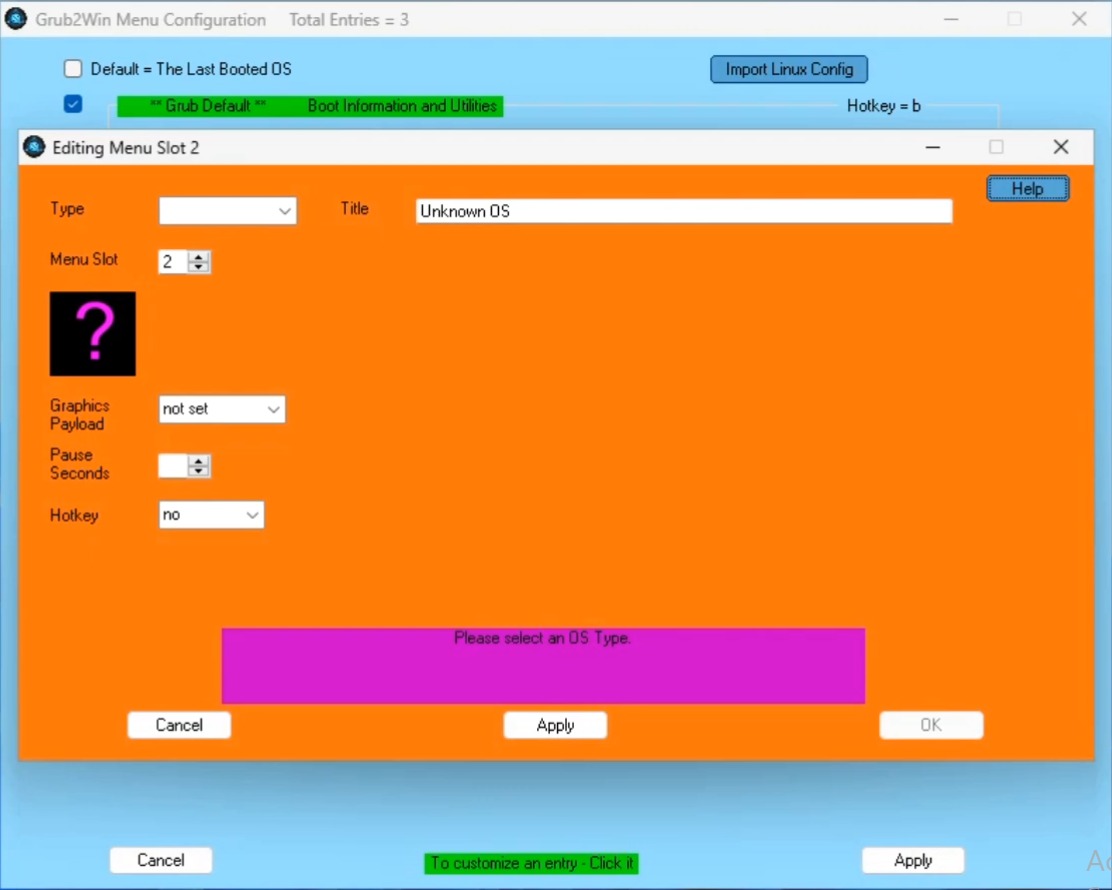Image resolution: width=1112 pixels, height=890 pixels.
Task: Click the Title input field
Action: pyautogui.click(x=684, y=211)
